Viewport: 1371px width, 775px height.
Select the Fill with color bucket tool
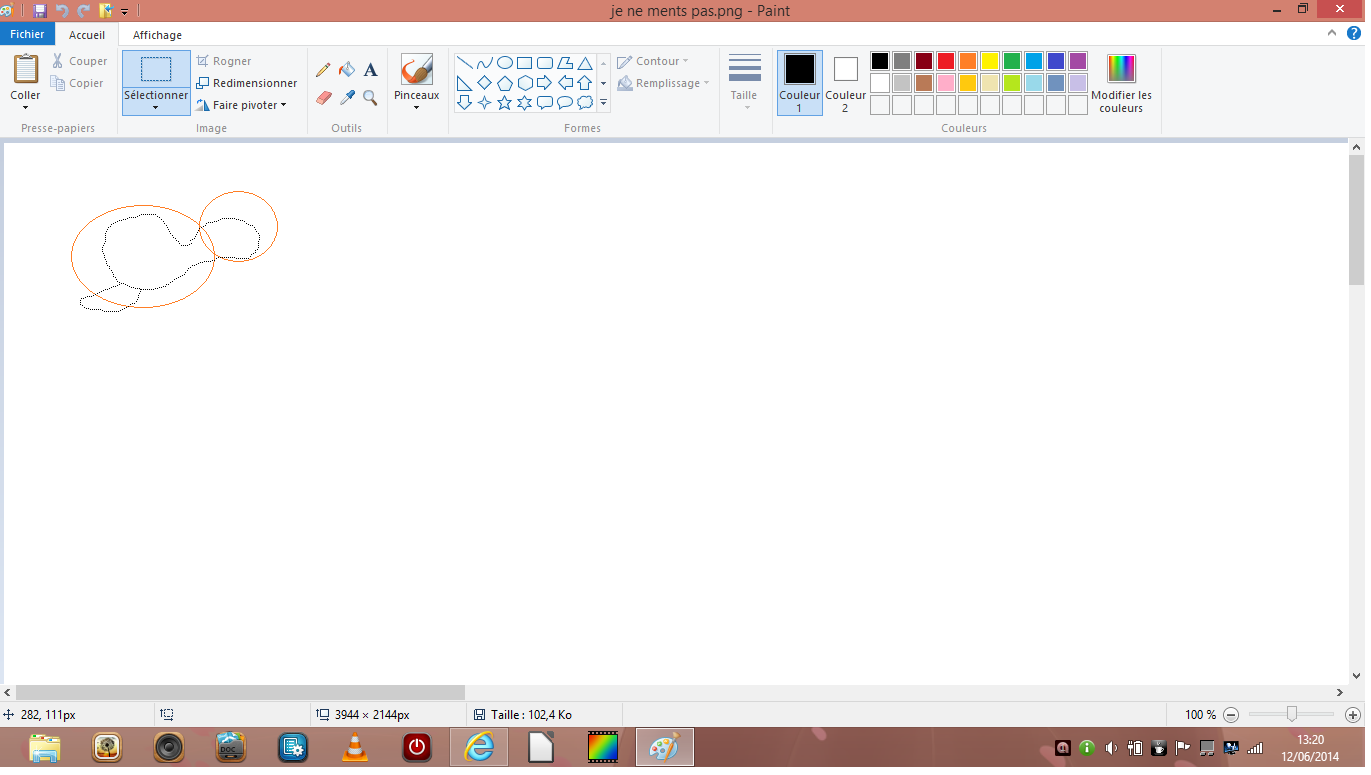(x=347, y=70)
